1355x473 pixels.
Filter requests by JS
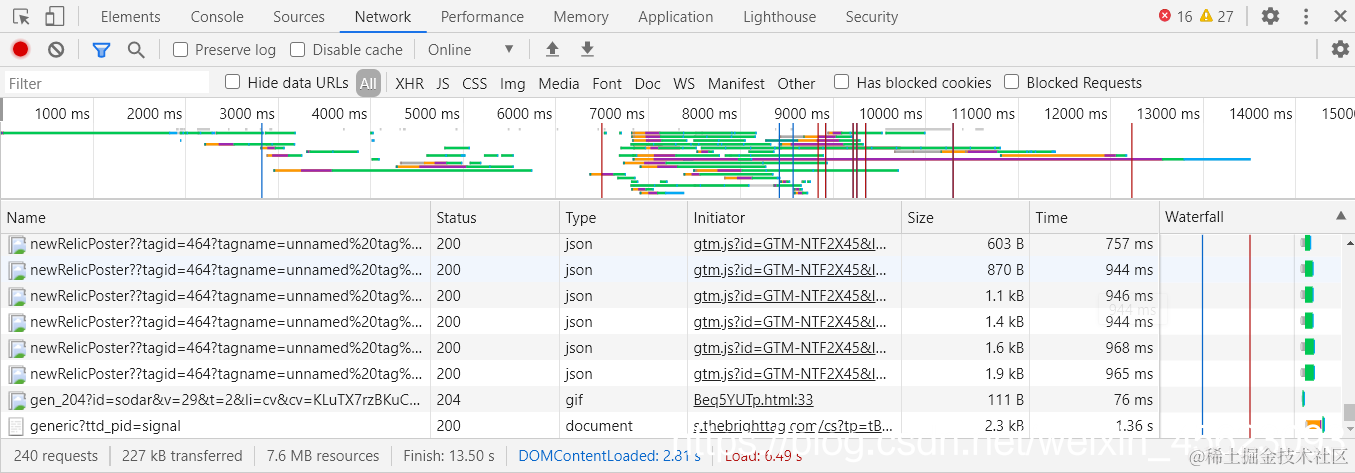[x=443, y=83]
